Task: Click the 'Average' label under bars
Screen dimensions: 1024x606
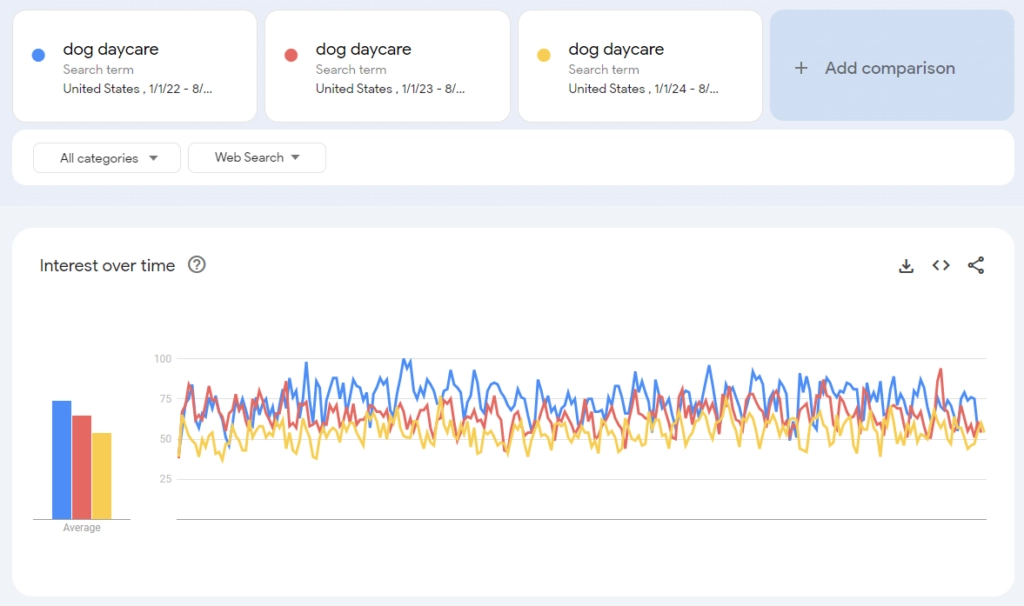Action: point(82,528)
